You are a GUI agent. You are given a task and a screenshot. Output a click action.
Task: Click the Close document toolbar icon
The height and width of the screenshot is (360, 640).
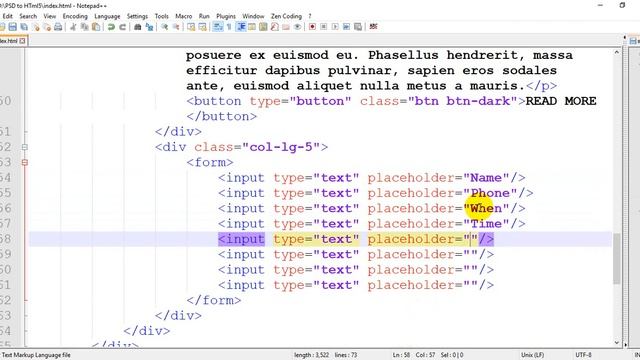tap(36, 27)
